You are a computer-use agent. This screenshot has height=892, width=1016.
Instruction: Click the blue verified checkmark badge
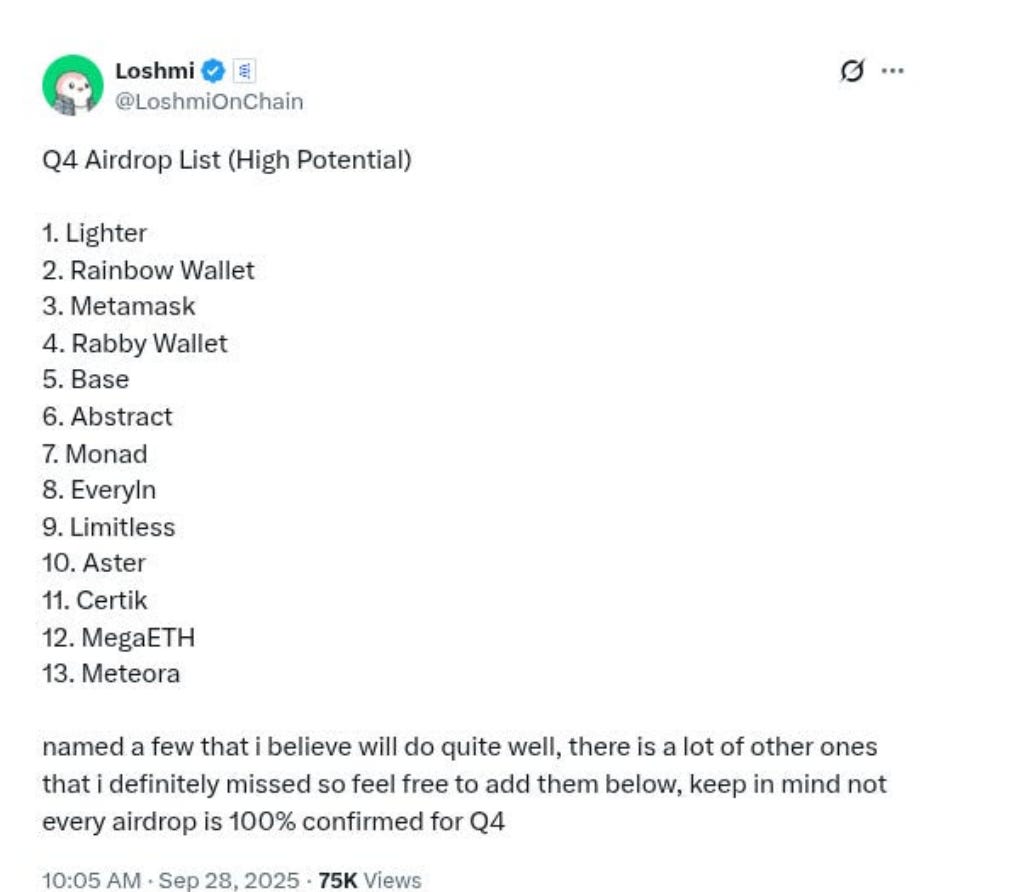click(213, 71)
